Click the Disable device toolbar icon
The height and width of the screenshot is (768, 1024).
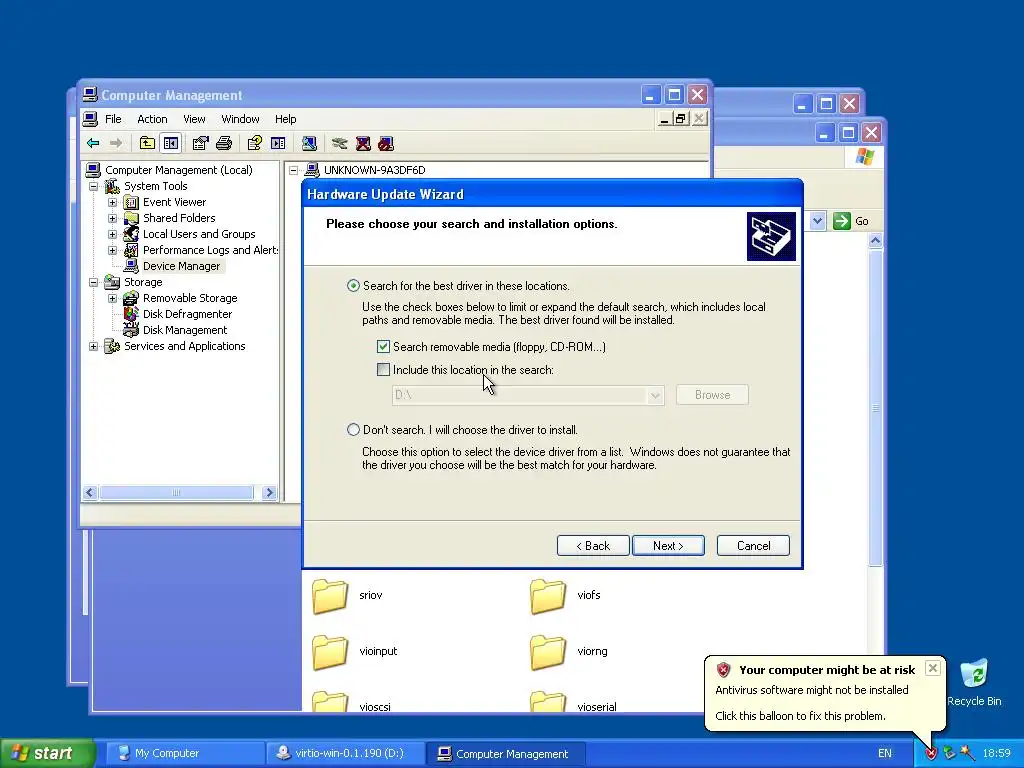pos(386,144)
